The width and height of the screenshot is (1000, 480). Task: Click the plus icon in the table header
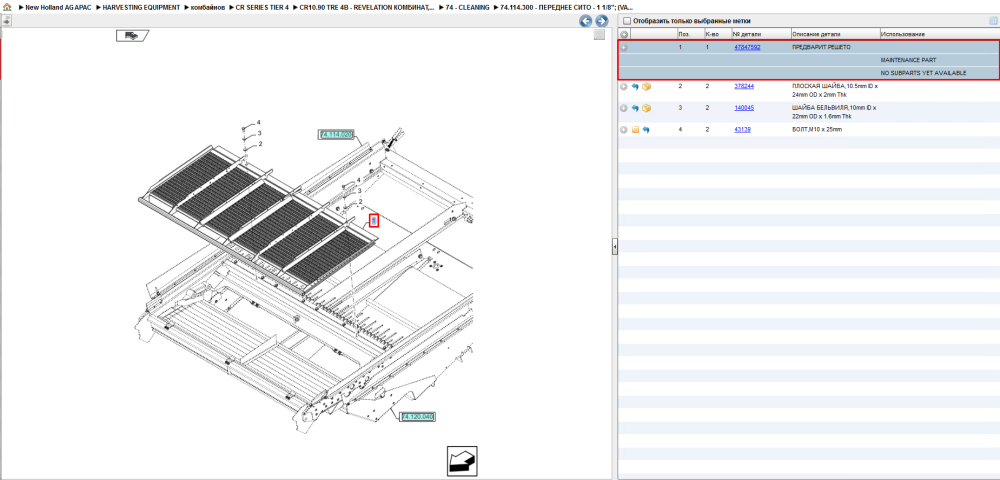[x=624, y=34]
